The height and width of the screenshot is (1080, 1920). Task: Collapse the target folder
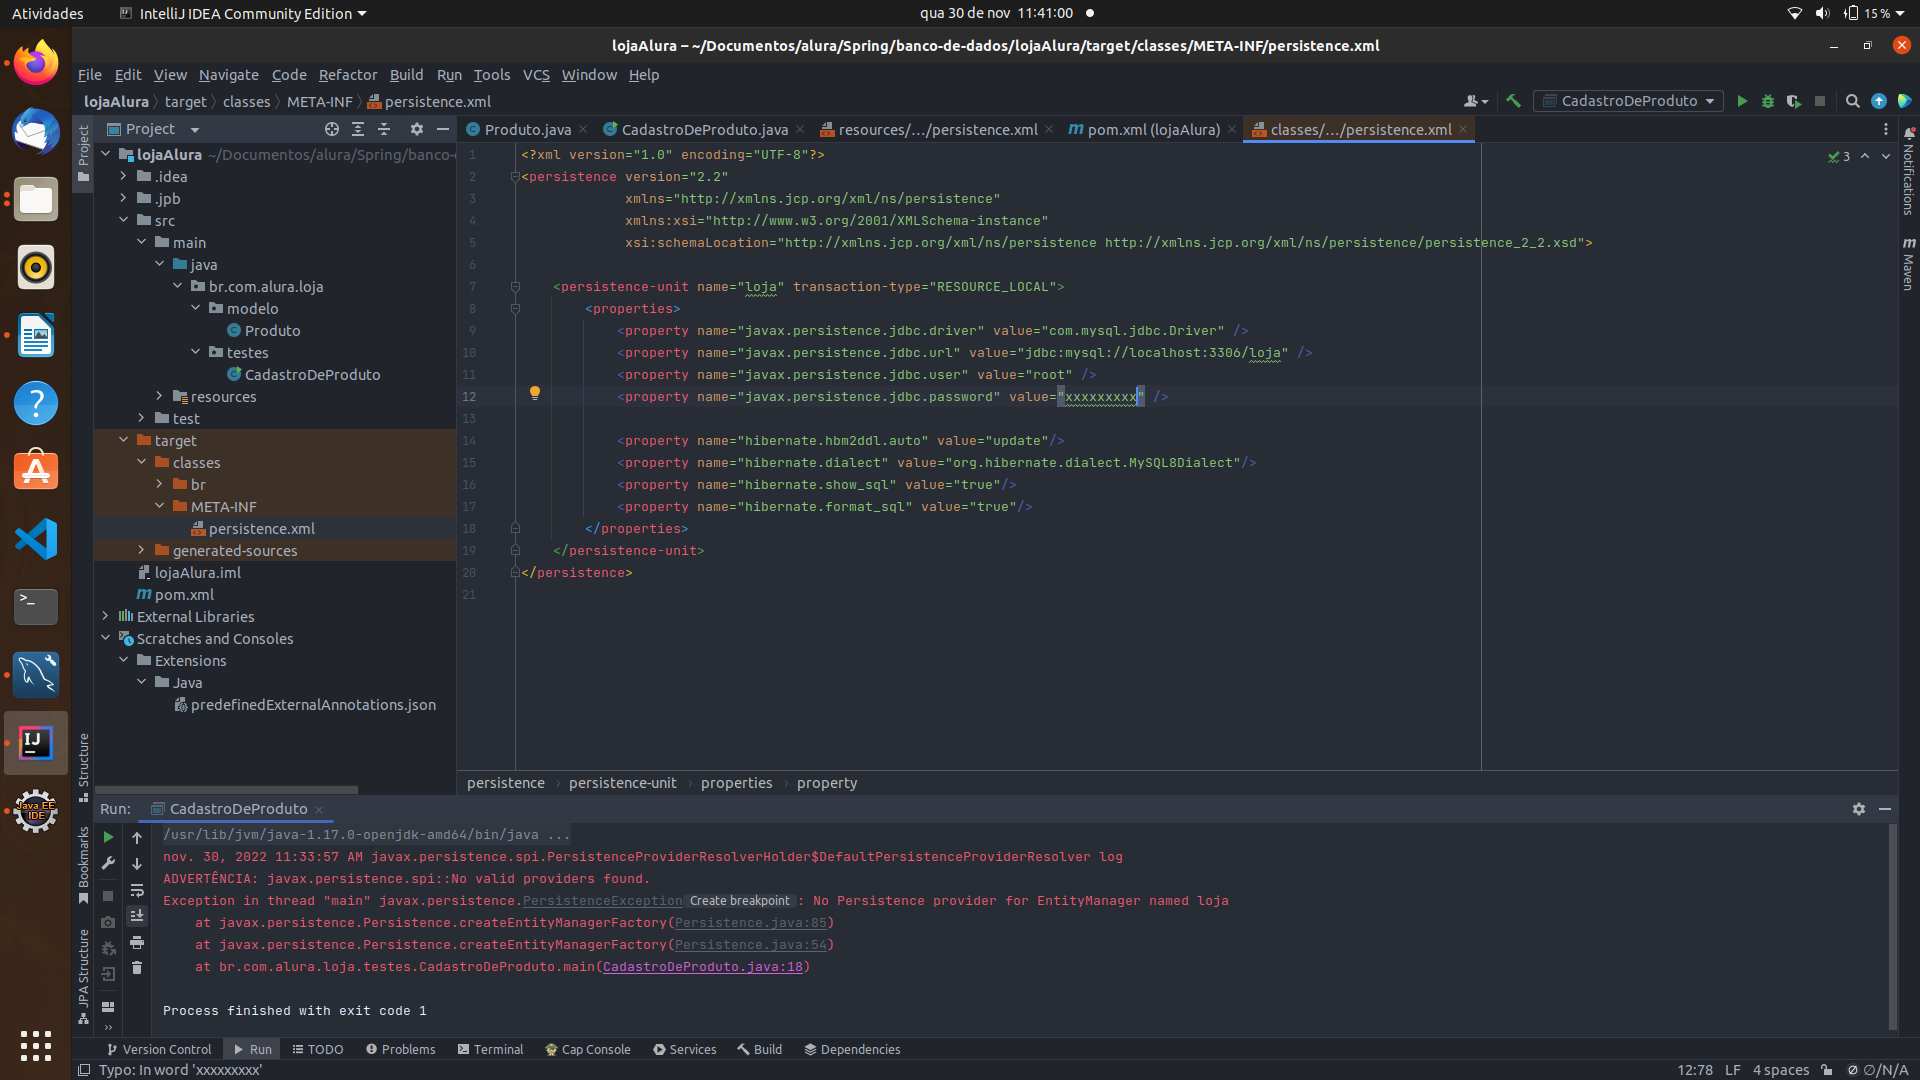click(123, 441)
